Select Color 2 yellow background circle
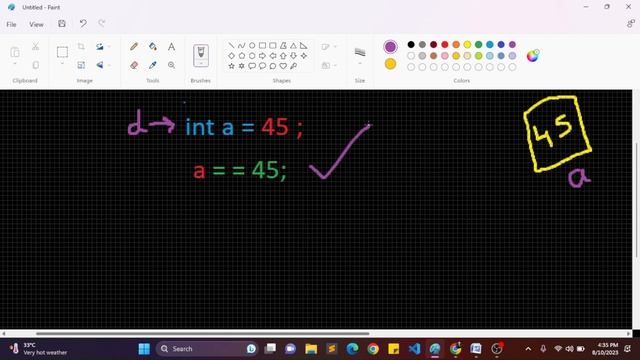Viewport: 640px width, 360px height. click(390, 64)
